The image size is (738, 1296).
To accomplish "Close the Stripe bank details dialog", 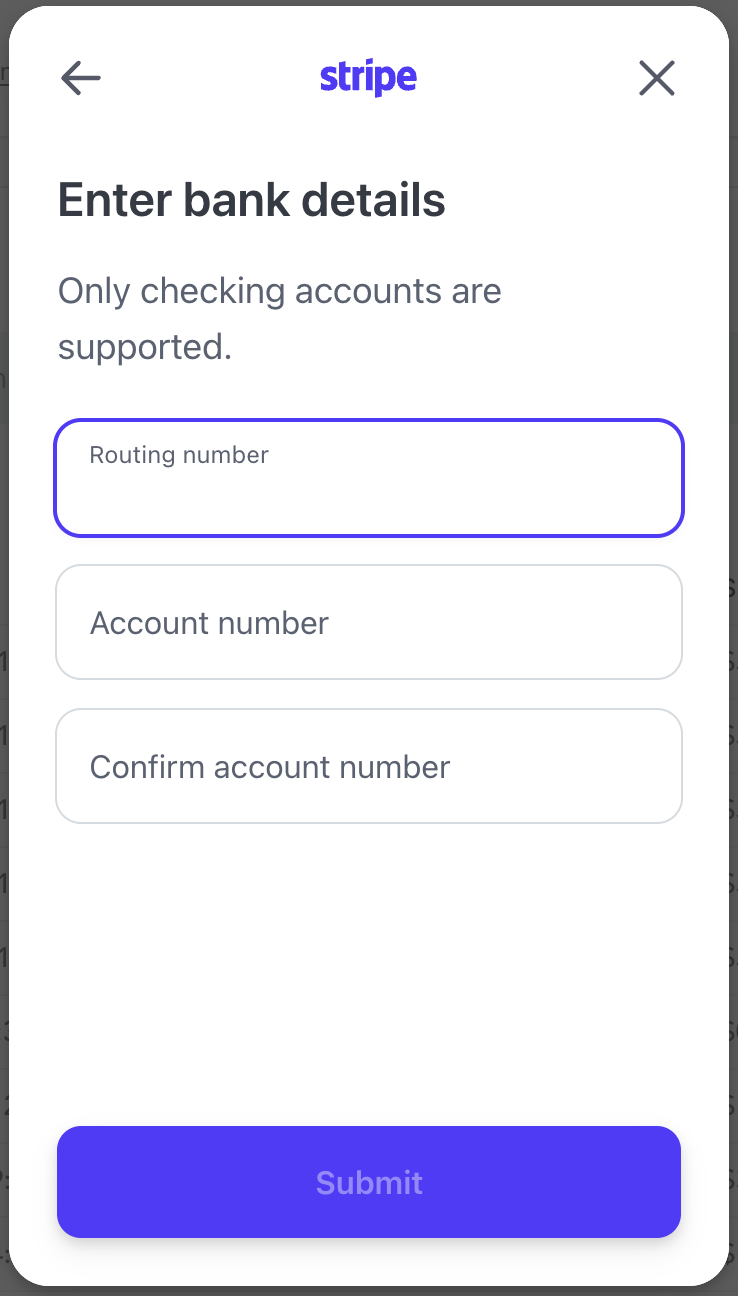I will [657, 78].
